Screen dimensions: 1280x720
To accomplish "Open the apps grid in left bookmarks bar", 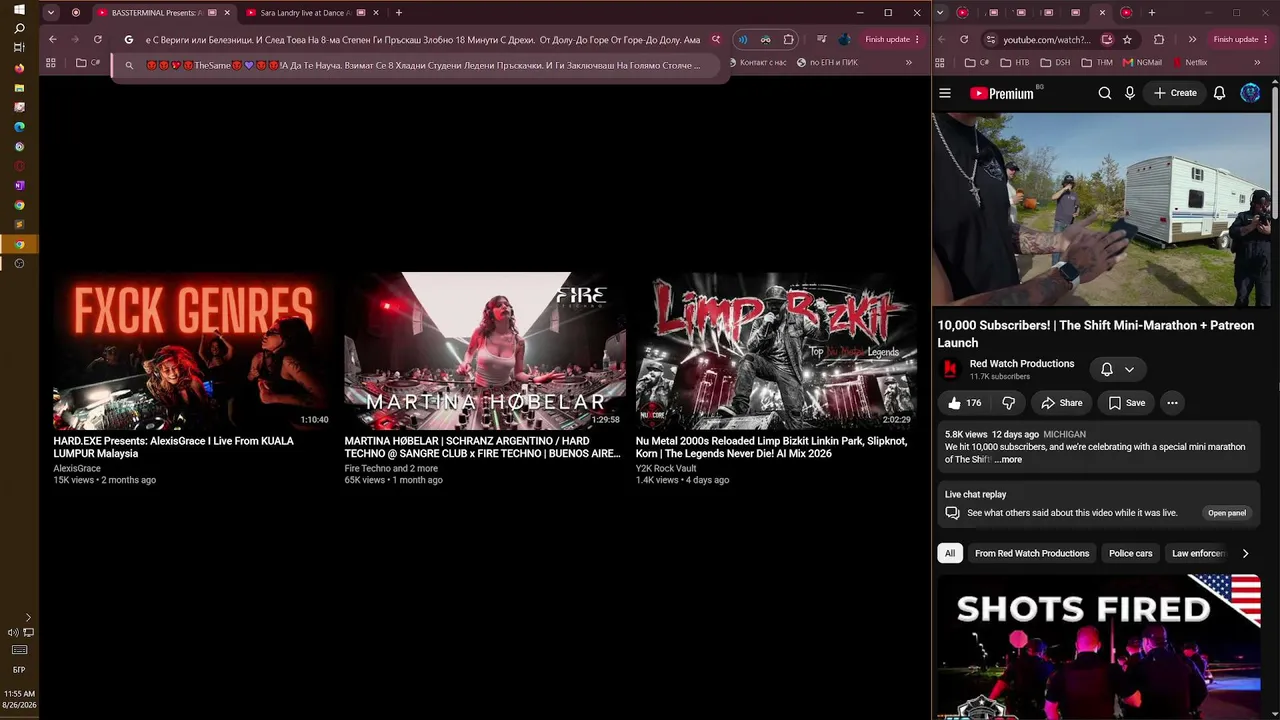I will pos(51,63).
